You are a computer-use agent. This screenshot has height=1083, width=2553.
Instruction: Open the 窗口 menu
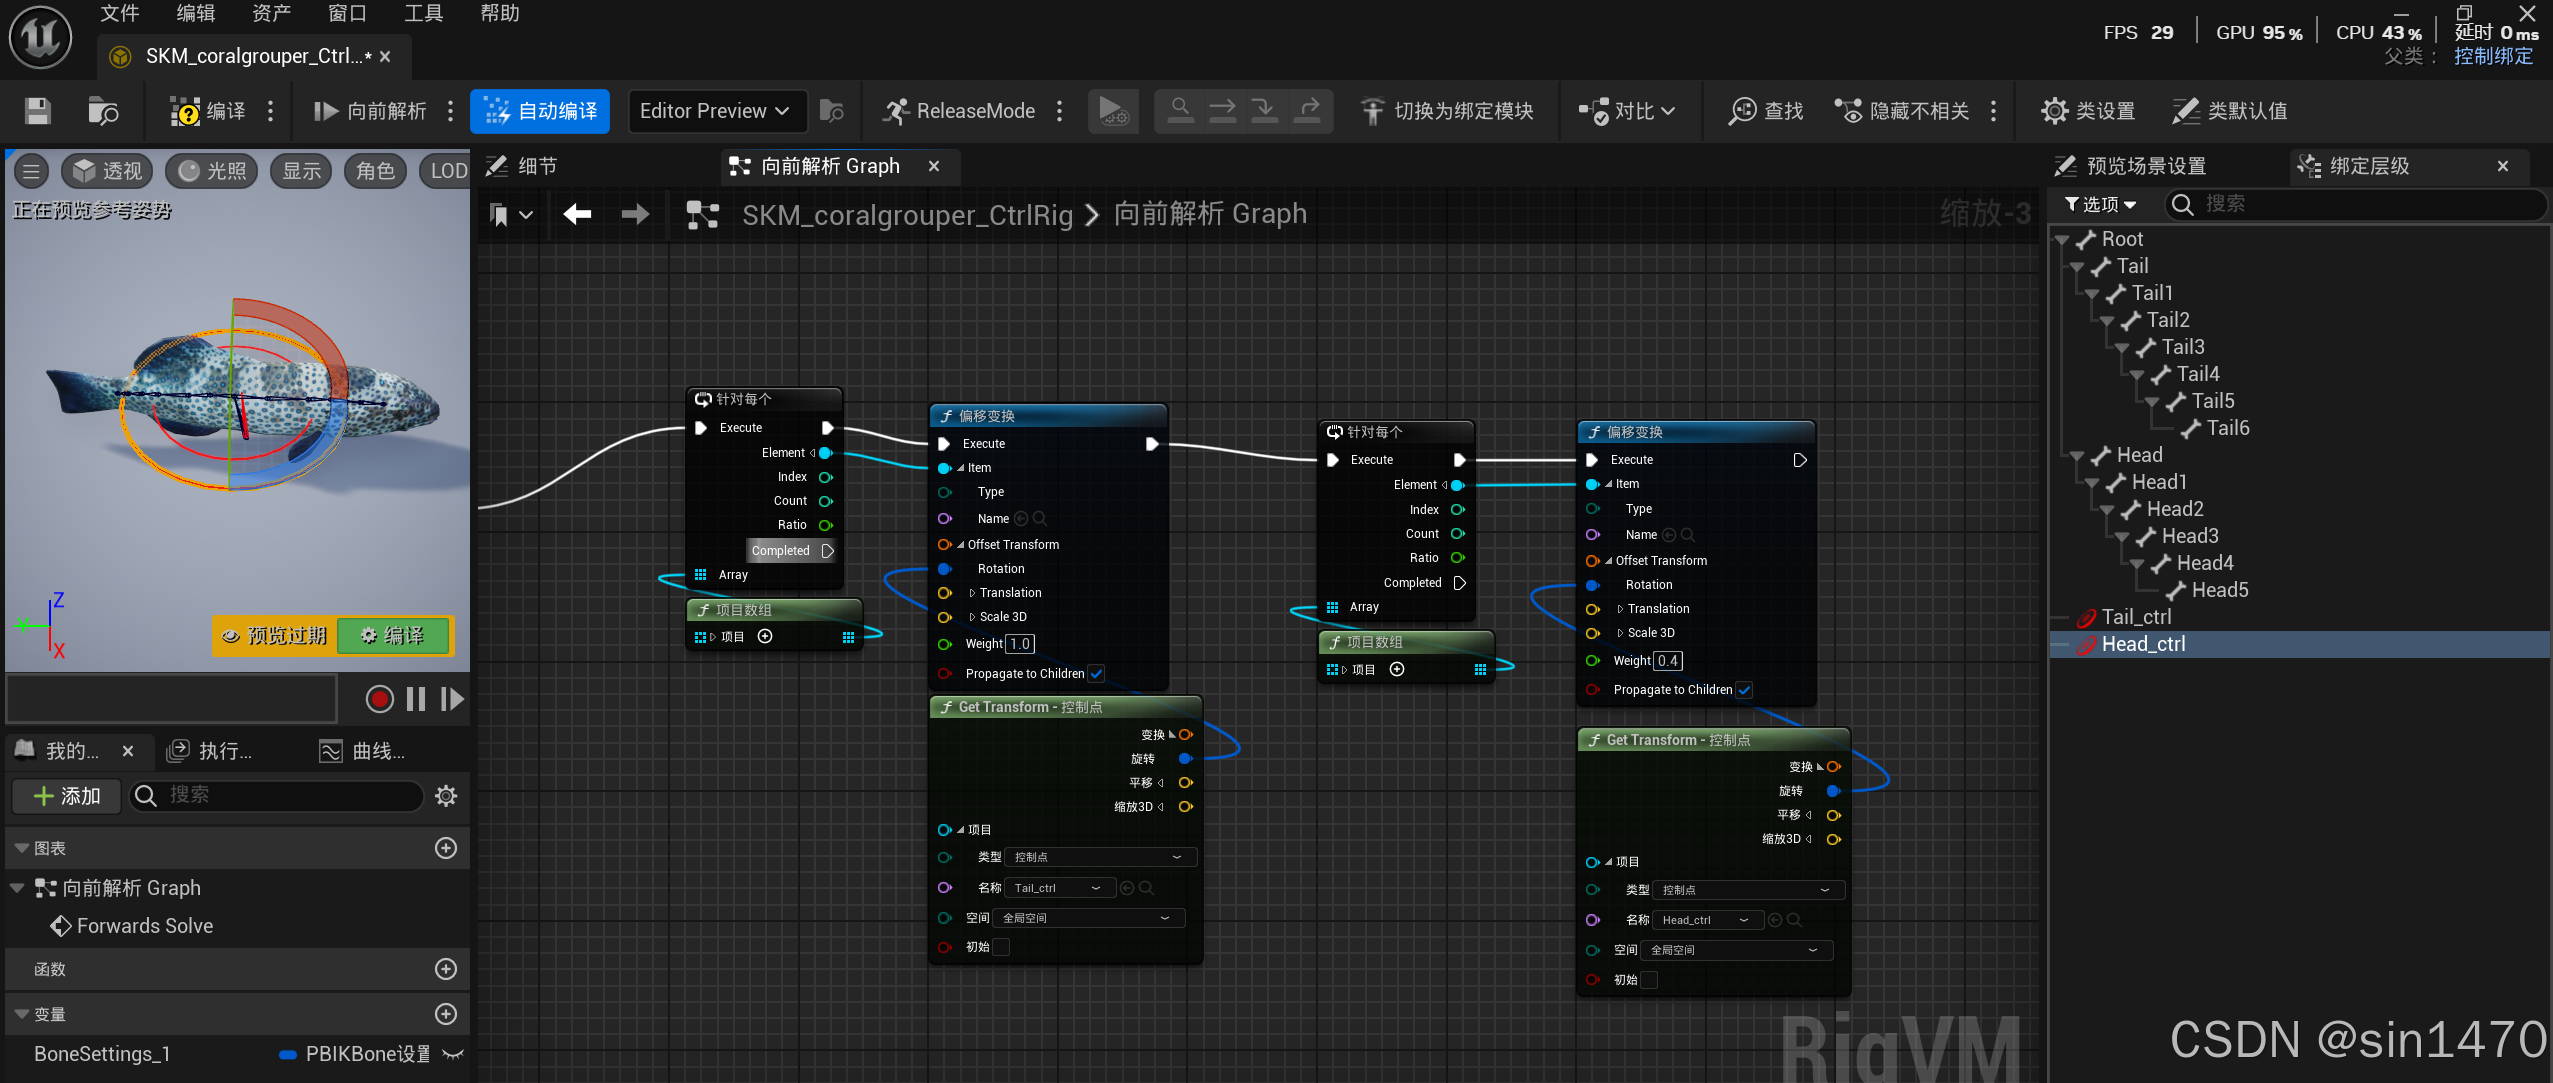pyautogui.click(x=347, y=13)
